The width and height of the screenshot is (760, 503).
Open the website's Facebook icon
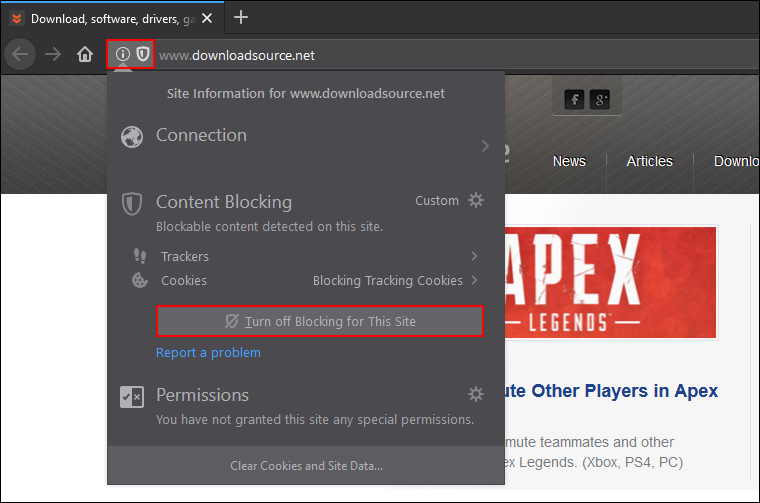574,100
